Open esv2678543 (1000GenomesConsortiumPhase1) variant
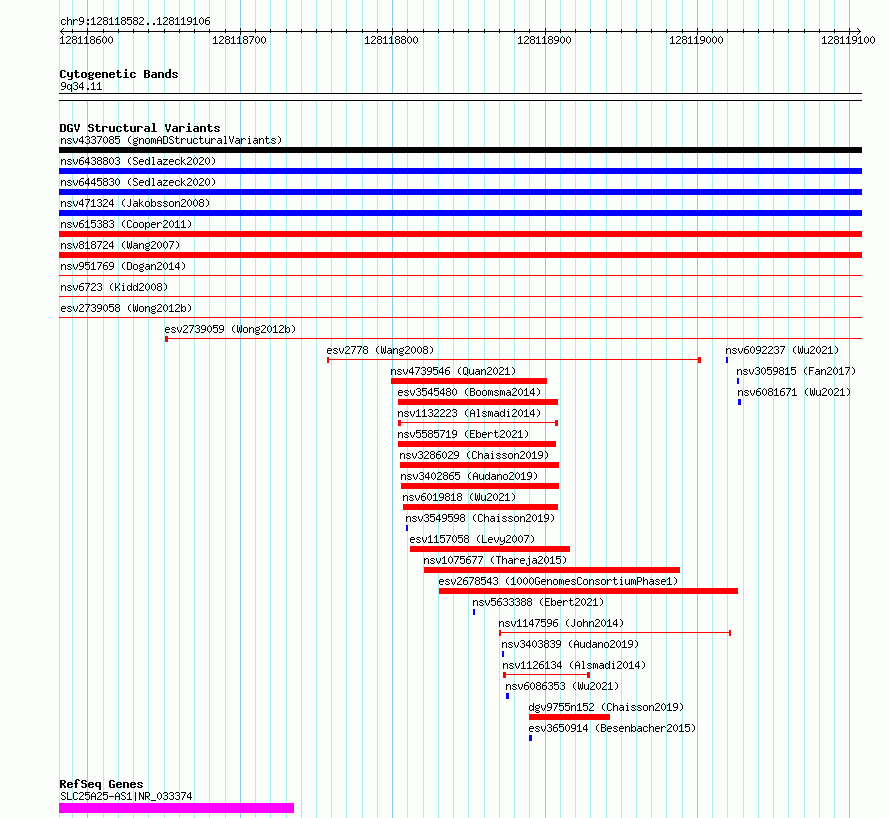The width and height of the screenshot is (890, 818). tap(559, 581)
